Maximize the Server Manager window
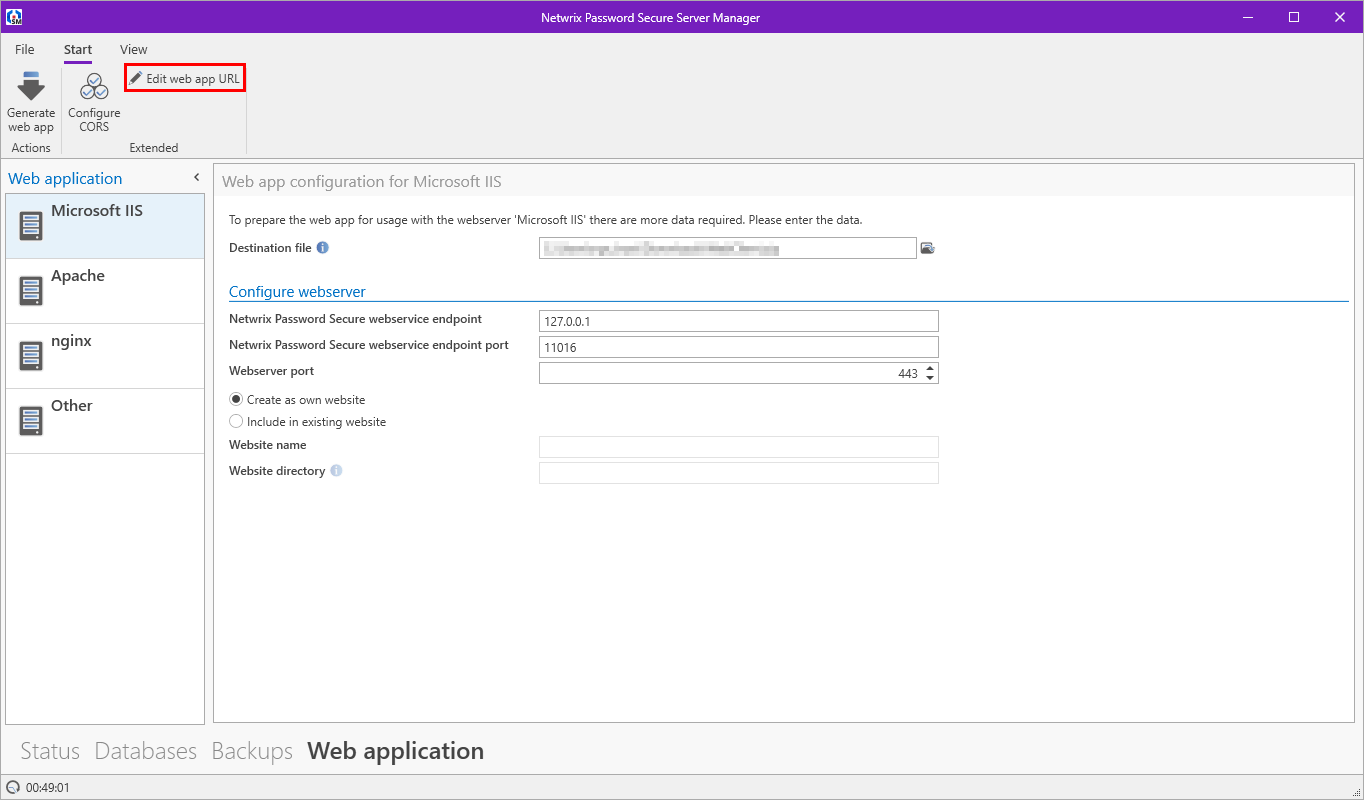Screen dimensions: 1364x800 pos(1294,17)
